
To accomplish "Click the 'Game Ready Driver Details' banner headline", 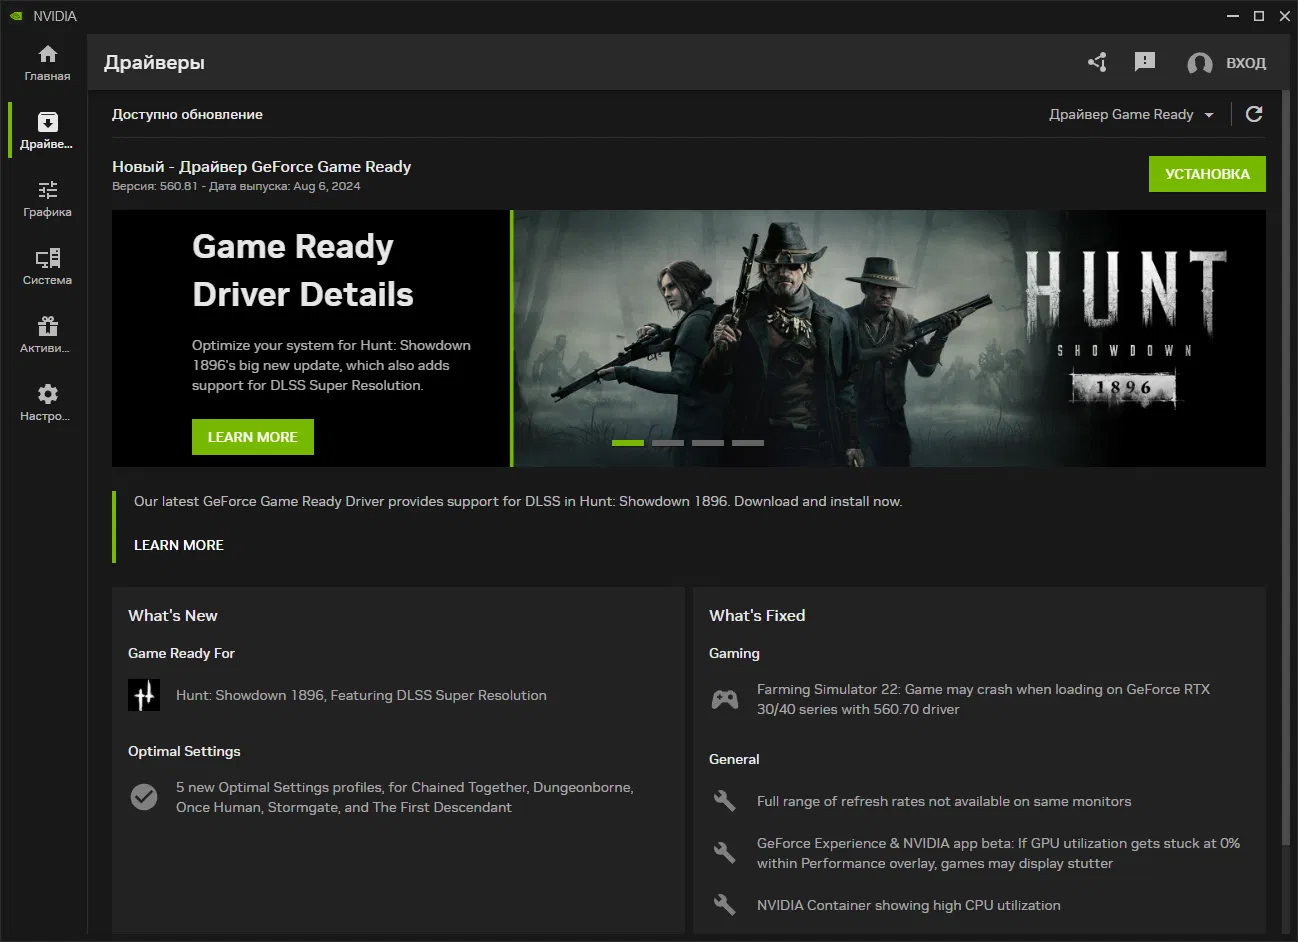I will pyautogui.click(x=303, y=270).
